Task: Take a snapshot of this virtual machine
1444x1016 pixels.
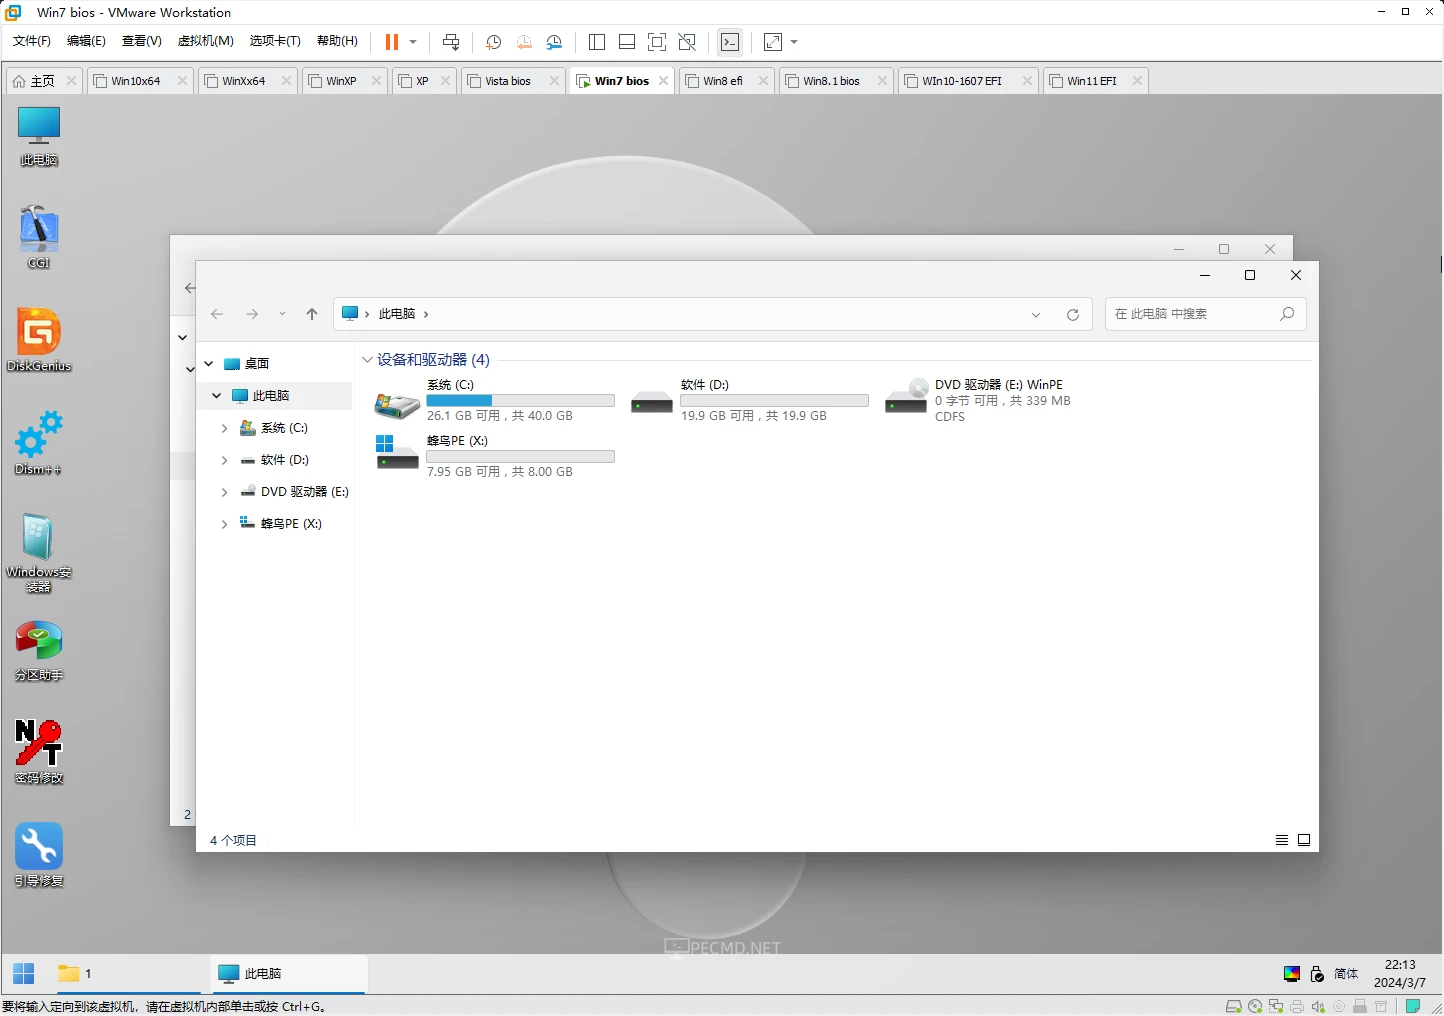Action: point(493,42)
